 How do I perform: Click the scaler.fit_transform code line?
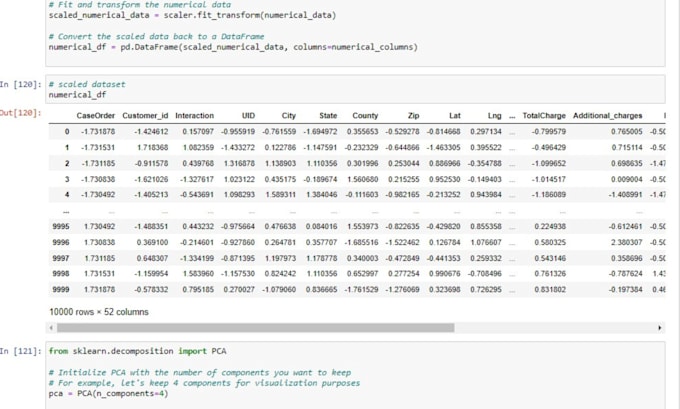tap(192, 15)
